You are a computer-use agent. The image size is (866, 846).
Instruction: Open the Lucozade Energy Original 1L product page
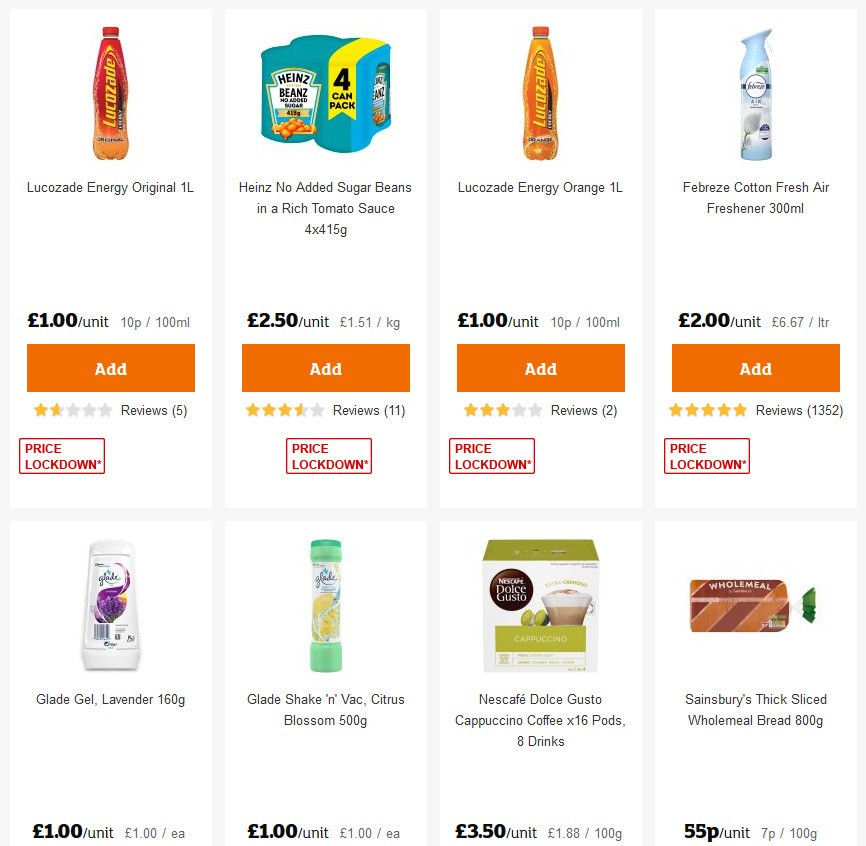tap(110, 187)
